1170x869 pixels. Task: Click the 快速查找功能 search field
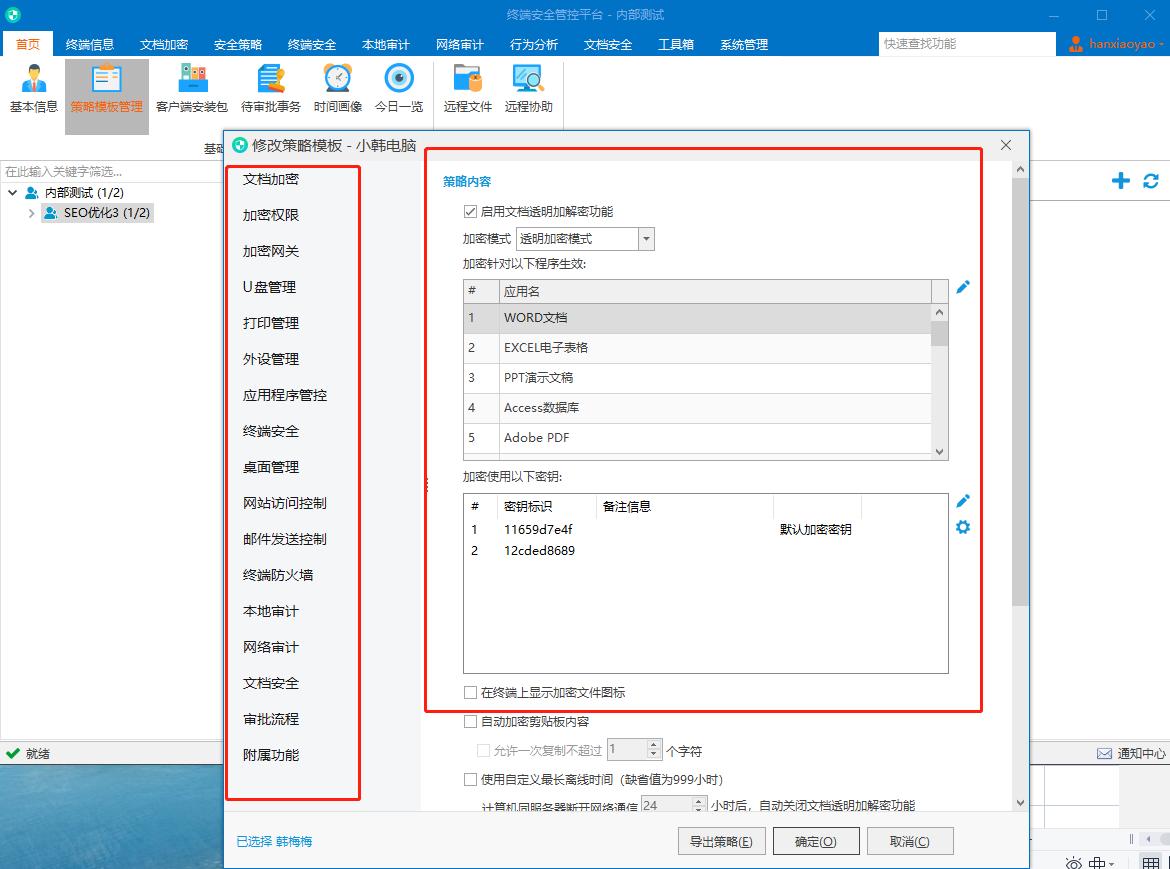click(x=967, y=44)
